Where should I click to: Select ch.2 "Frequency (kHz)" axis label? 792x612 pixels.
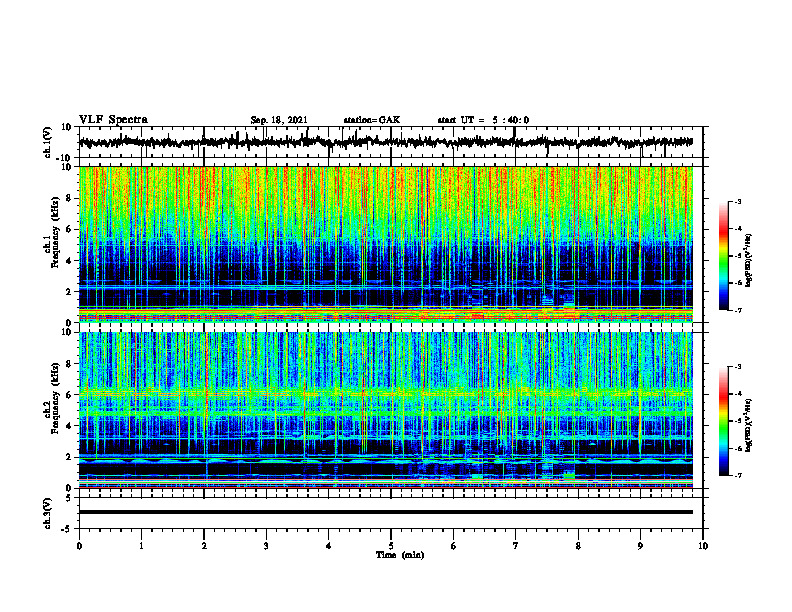pos(55,397)
